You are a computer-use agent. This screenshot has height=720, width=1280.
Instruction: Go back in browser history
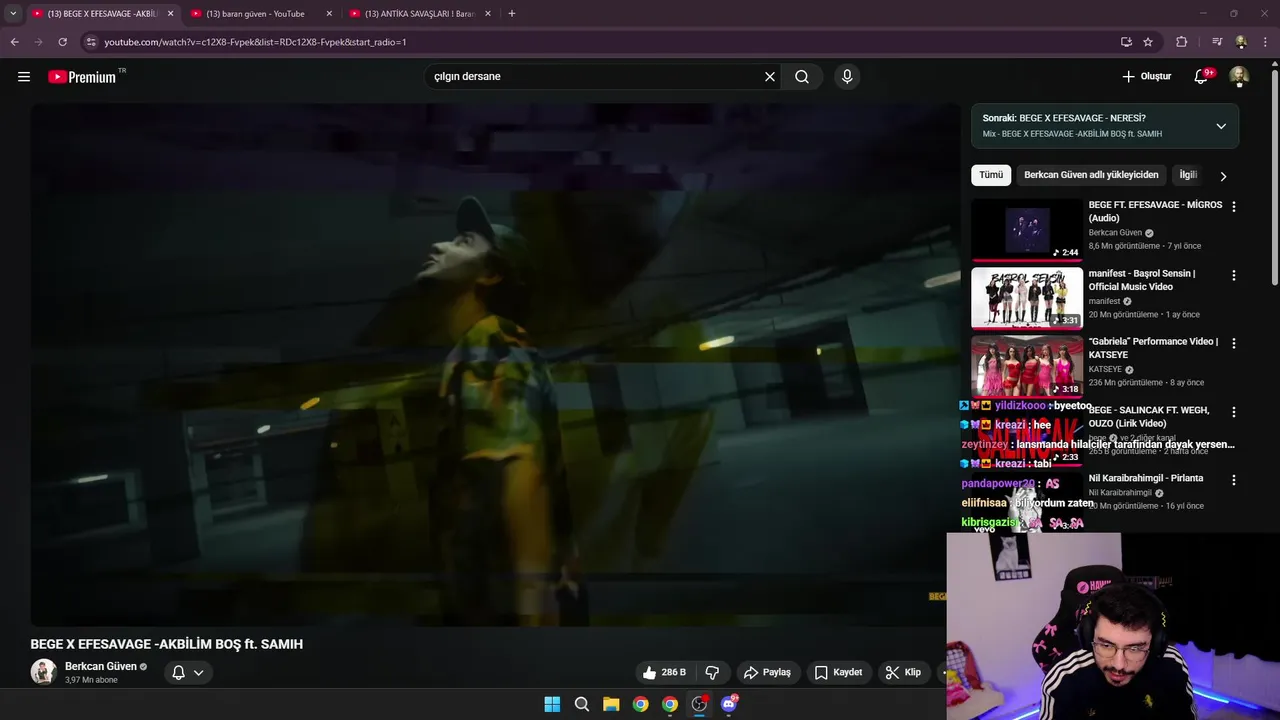tap(14, 42)
